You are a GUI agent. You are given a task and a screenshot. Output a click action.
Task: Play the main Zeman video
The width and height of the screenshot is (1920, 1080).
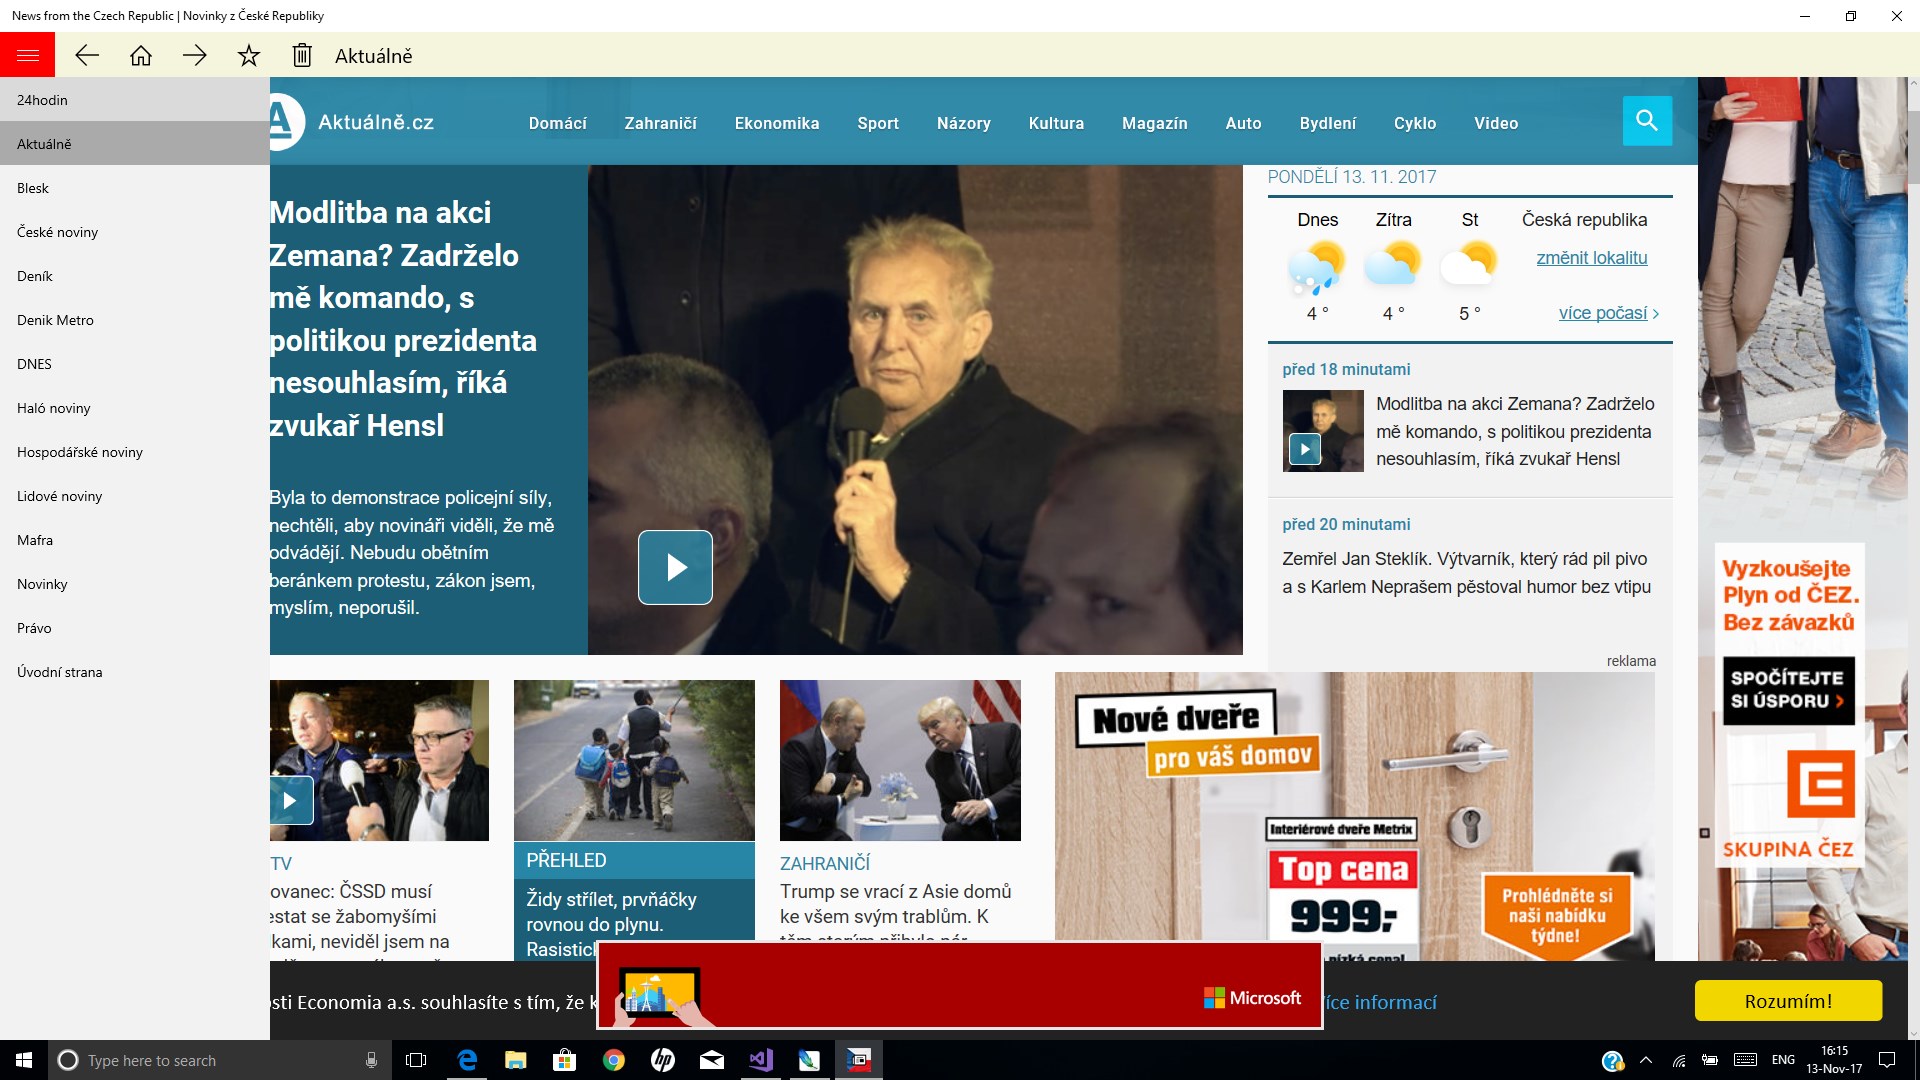[675, 567]
